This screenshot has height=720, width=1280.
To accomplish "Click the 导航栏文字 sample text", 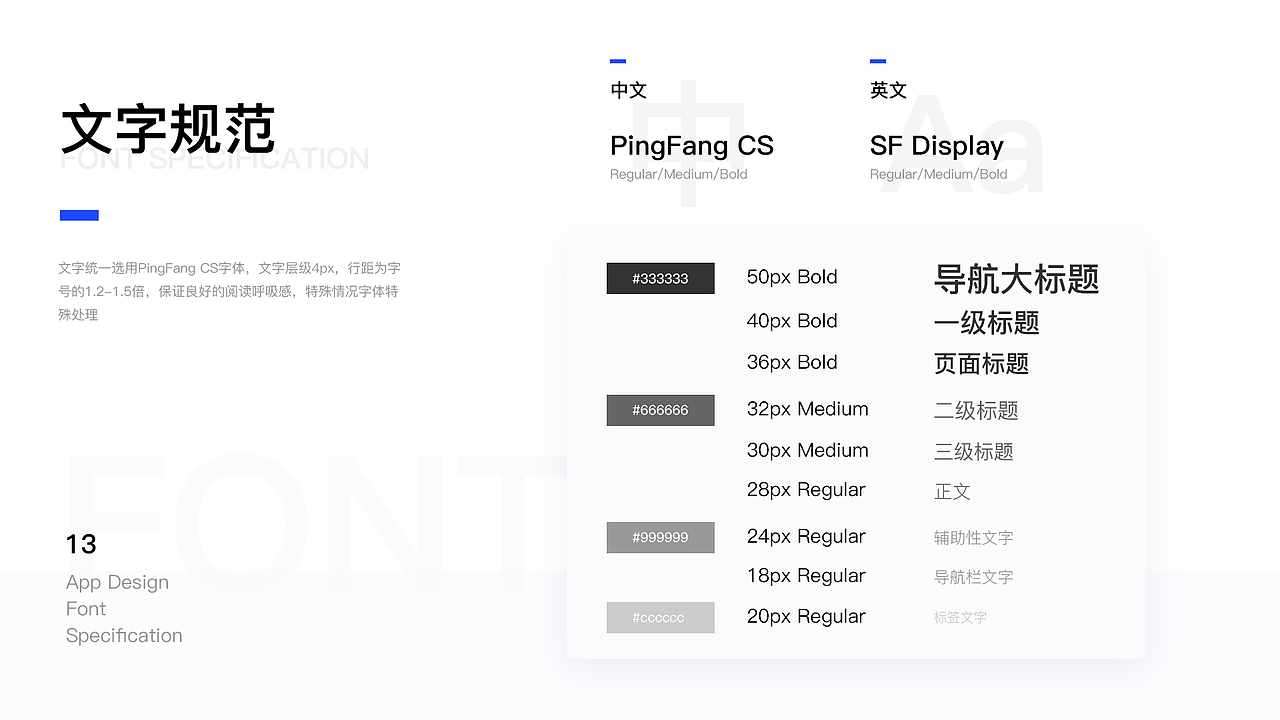I will tap(973, 577).
